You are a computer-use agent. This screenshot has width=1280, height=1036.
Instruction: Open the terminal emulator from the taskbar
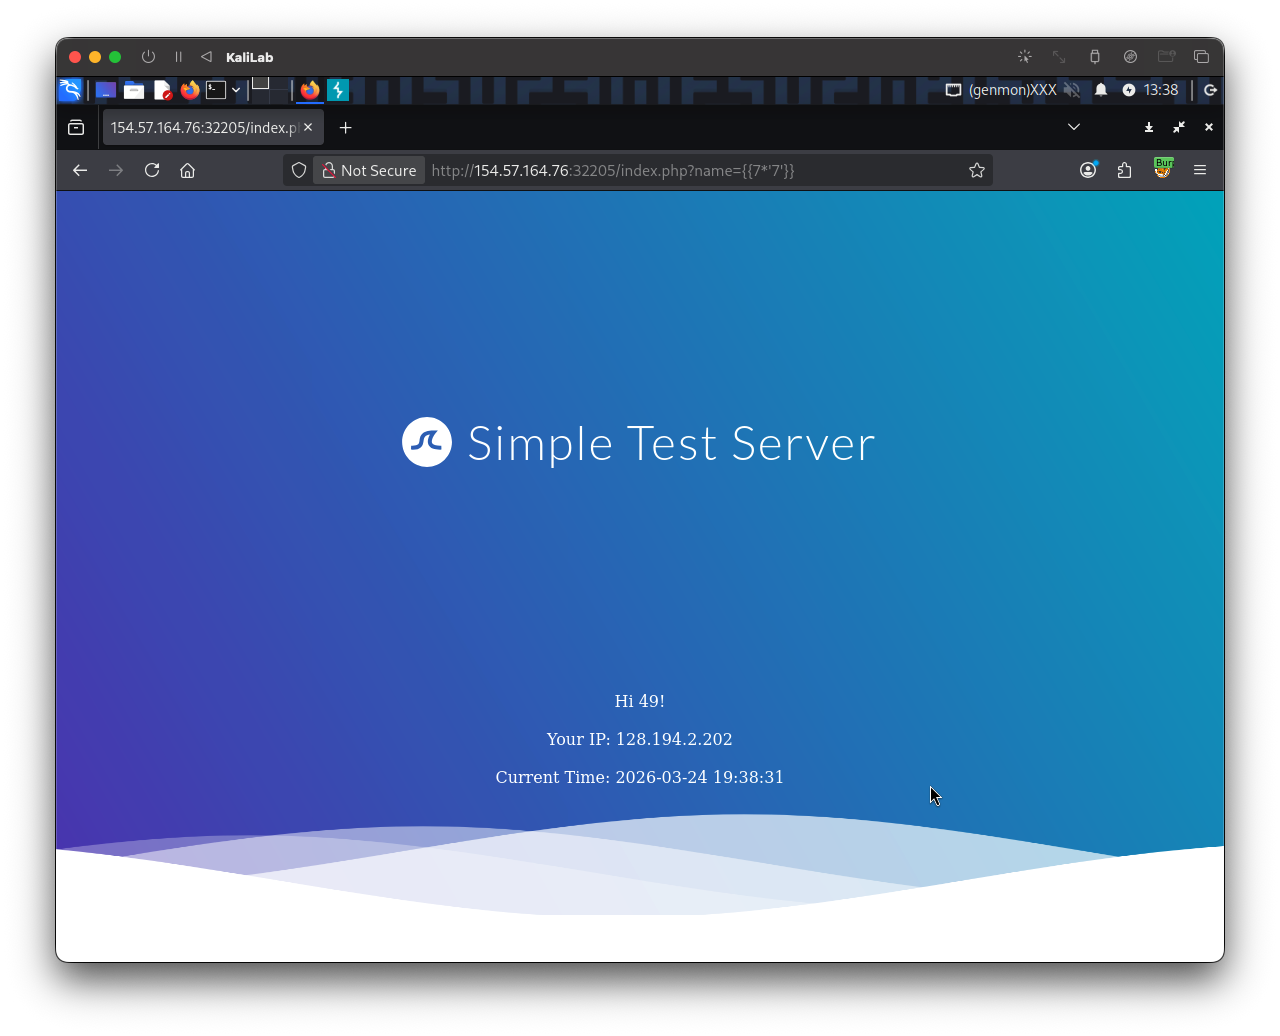pos(217,90)
